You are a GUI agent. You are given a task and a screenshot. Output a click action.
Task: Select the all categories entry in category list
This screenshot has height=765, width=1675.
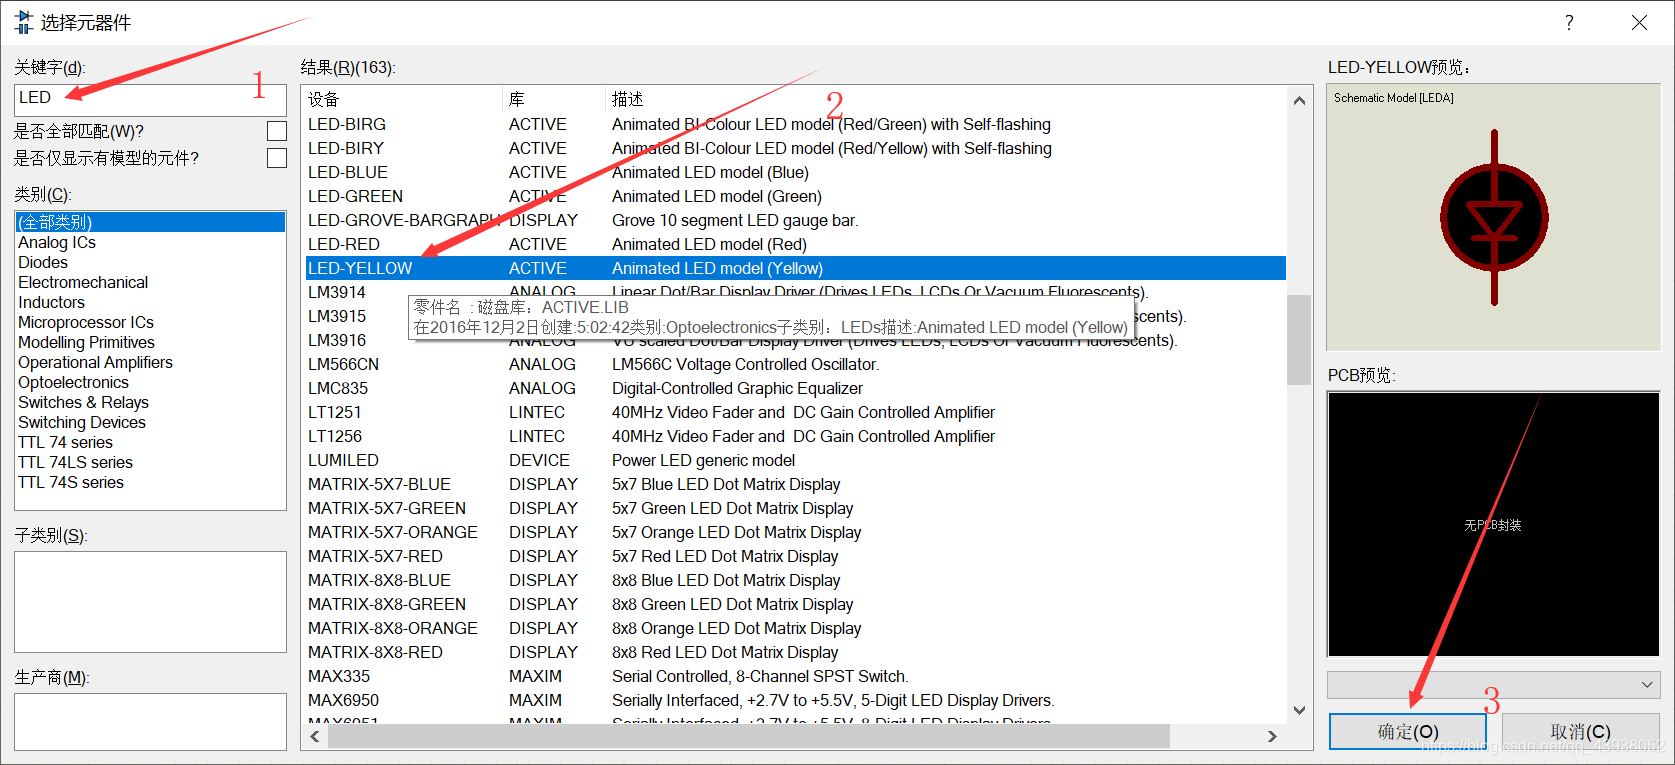click(x=150, y=222)
